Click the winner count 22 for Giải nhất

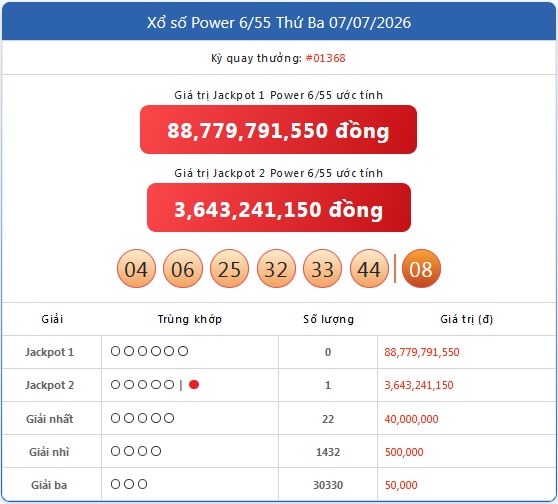pos(328,419)
